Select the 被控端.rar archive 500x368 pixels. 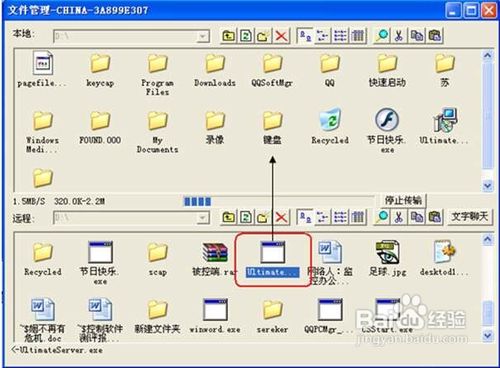tap(215, 259)
